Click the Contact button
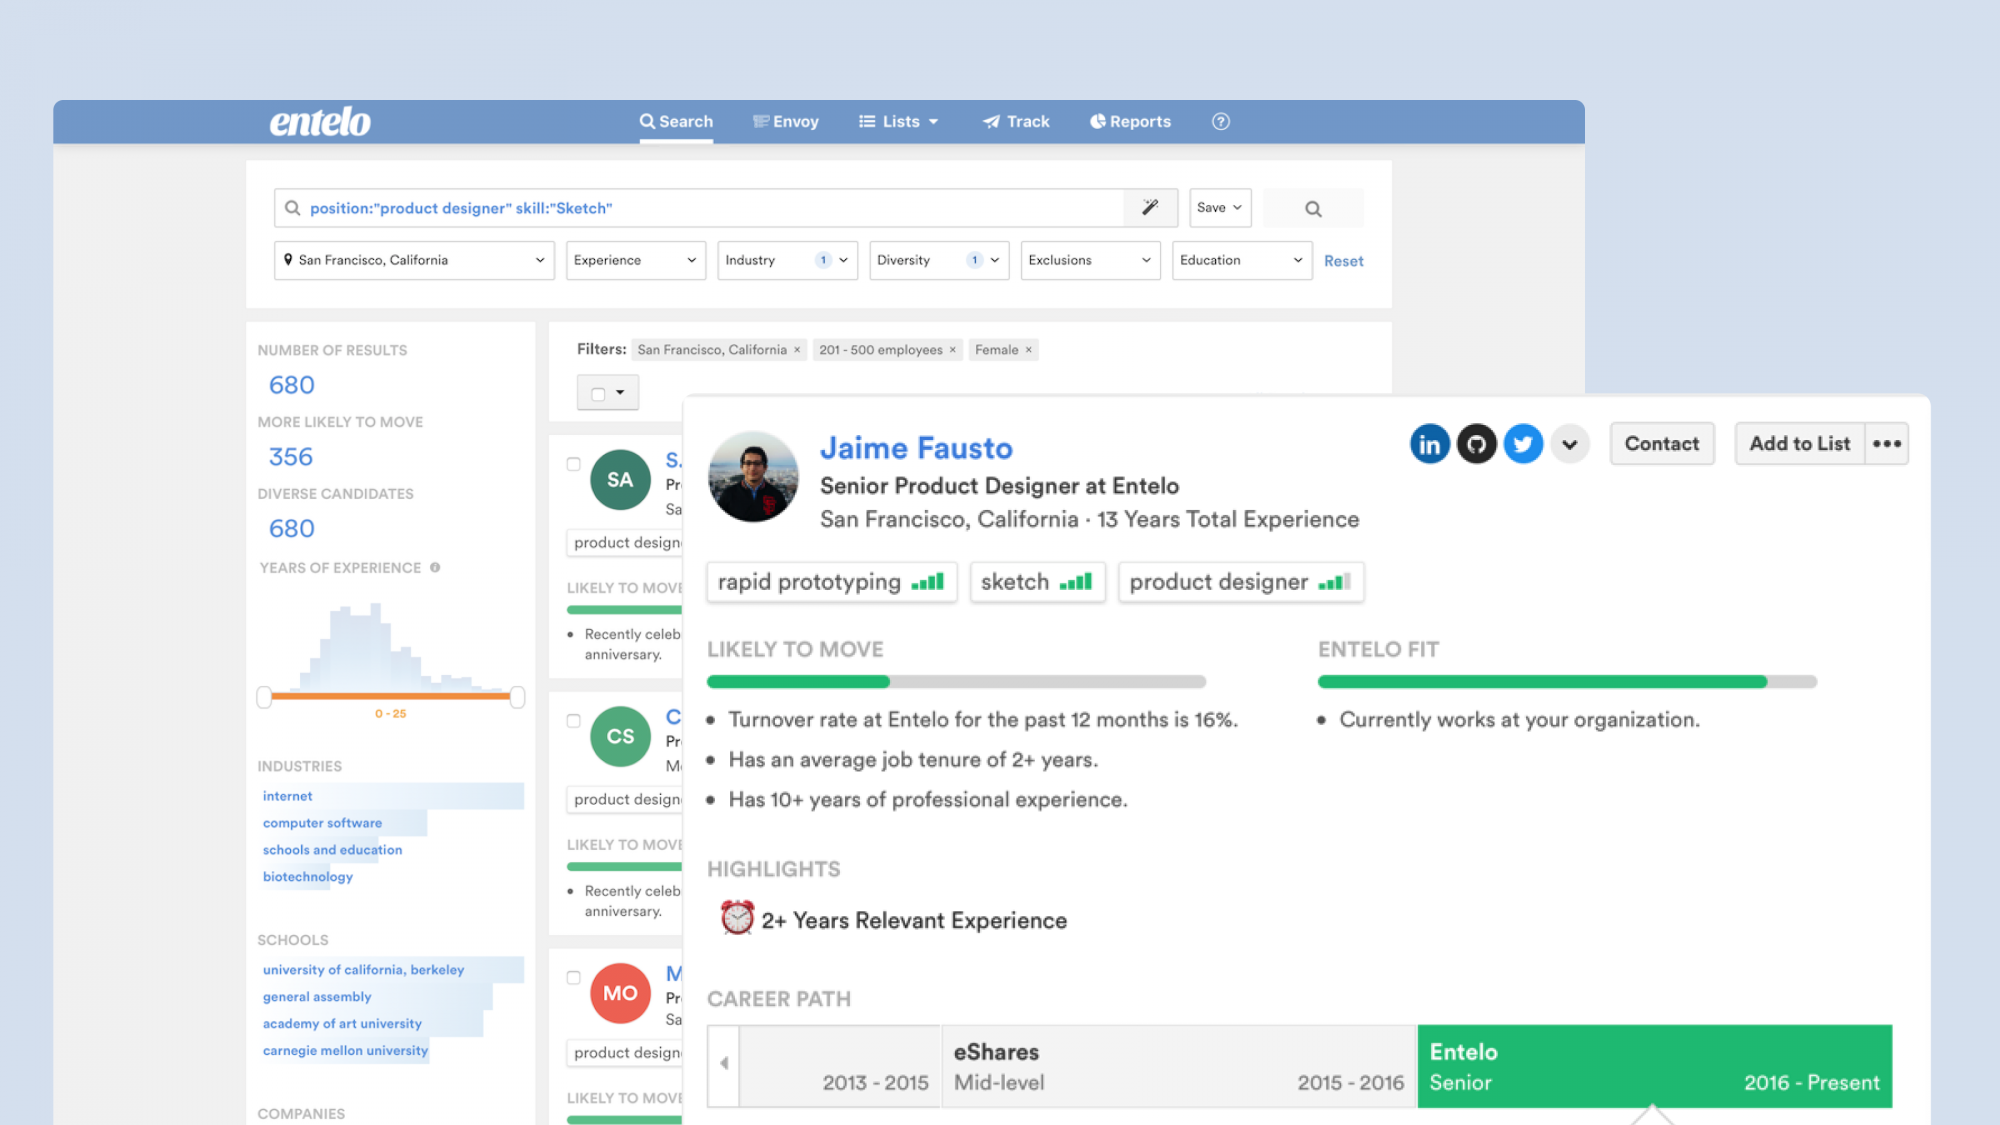This screenshot has width=2000, height=1125. coord(1661,444)
